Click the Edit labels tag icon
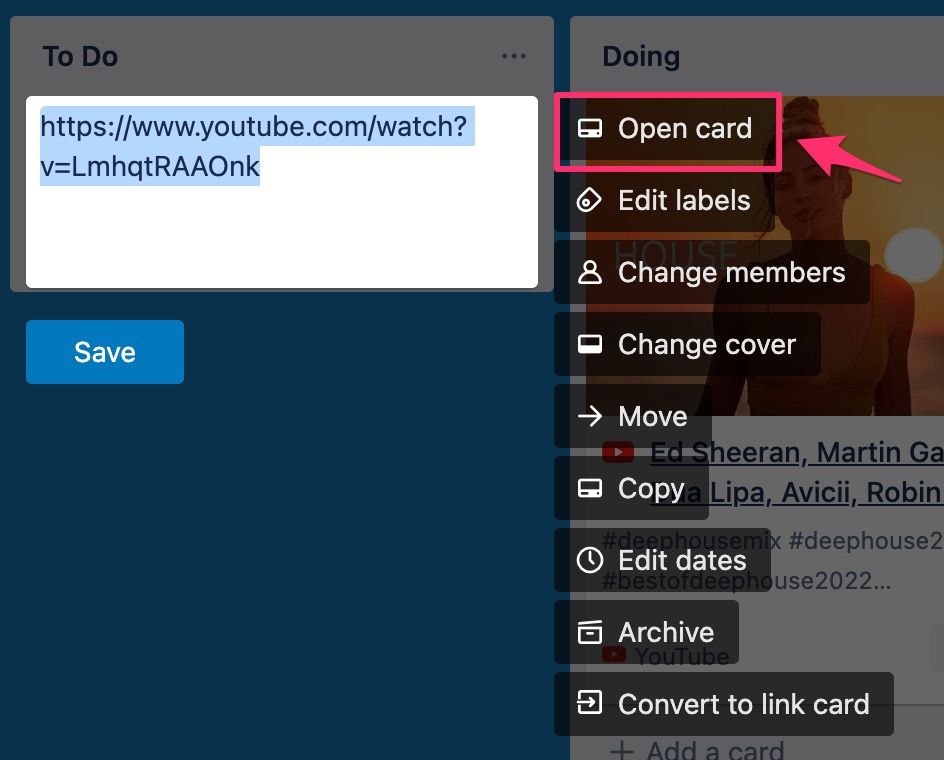944x760 pixels. [x=589, y=201]
